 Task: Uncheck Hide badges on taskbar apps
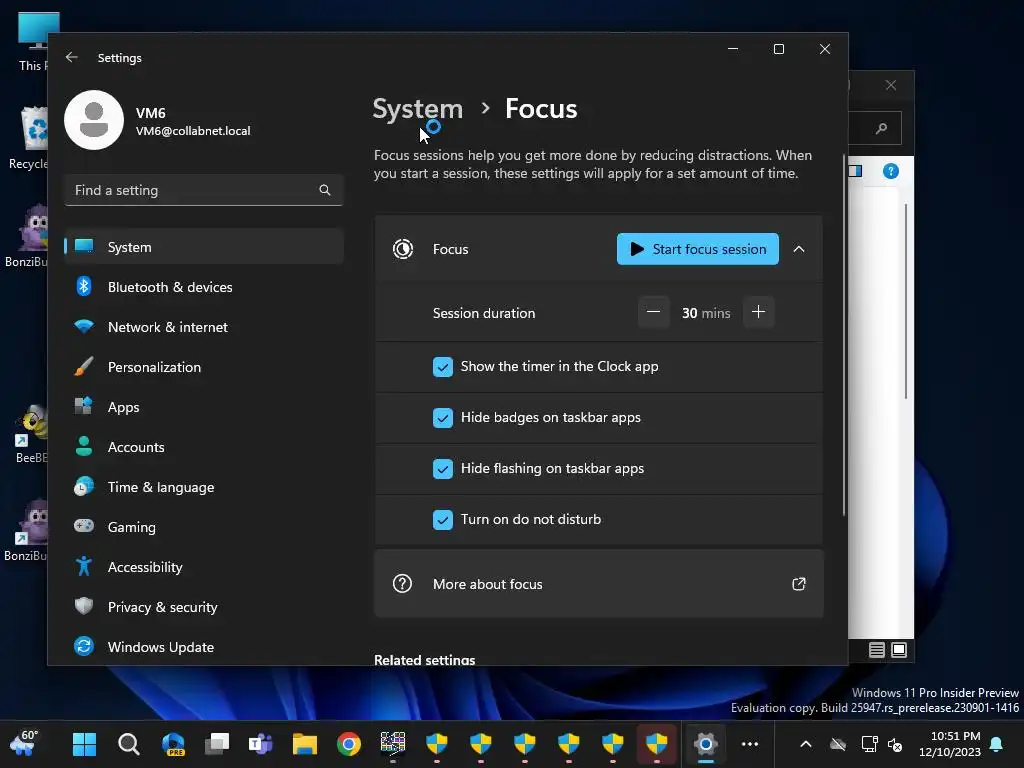(x=443, y=417)
